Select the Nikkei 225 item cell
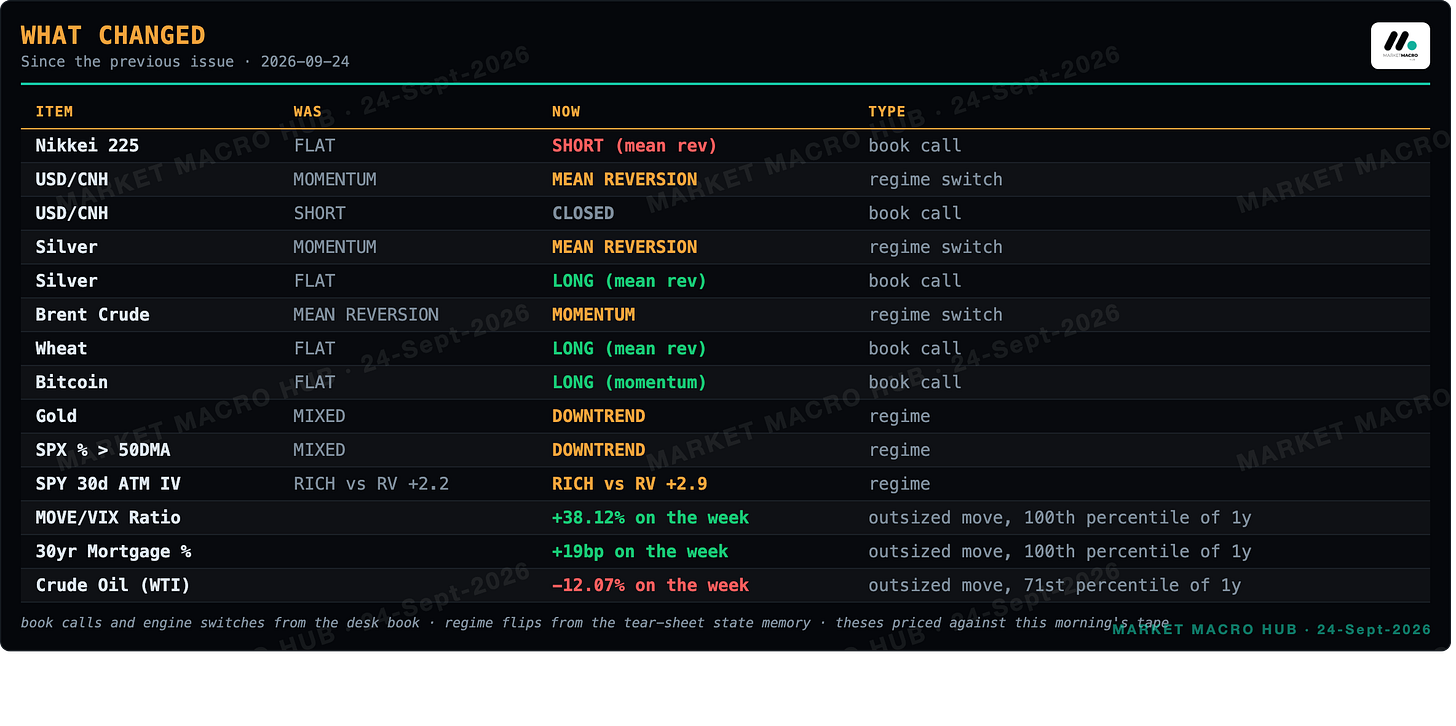 point(87,145)
